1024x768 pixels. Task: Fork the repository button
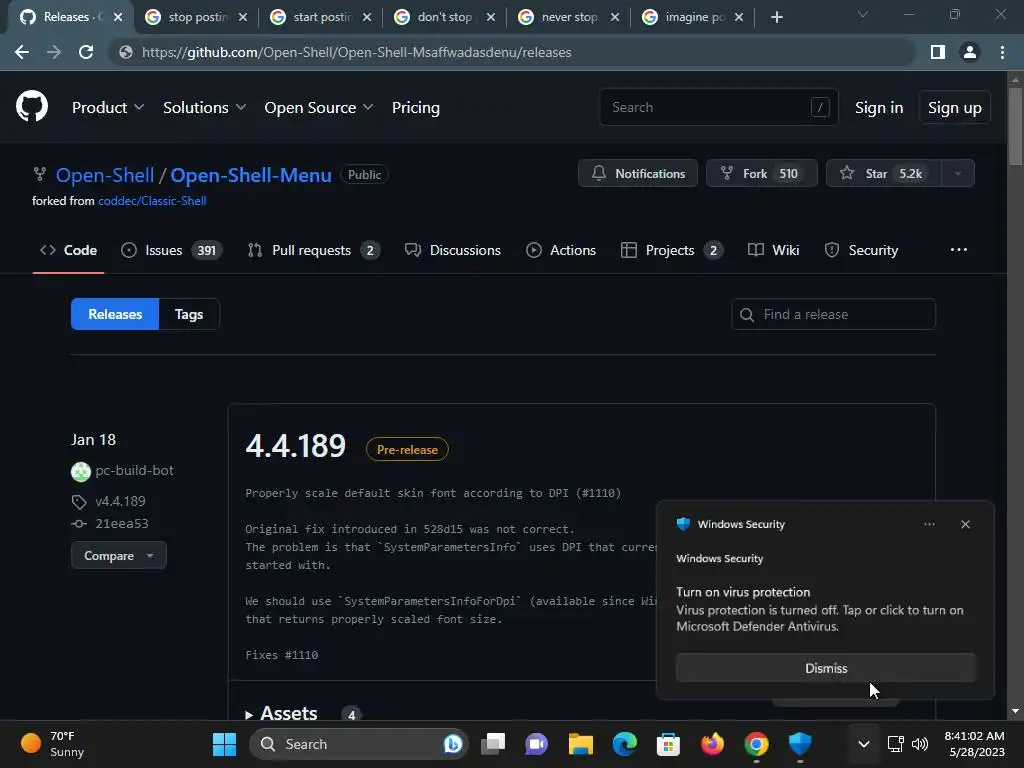coord(761,174)
